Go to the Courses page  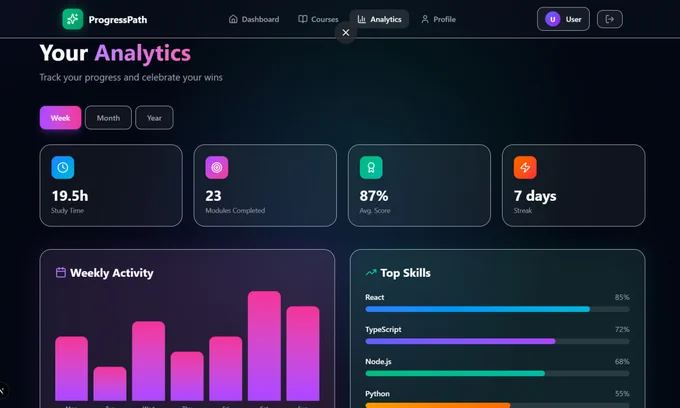318,19
